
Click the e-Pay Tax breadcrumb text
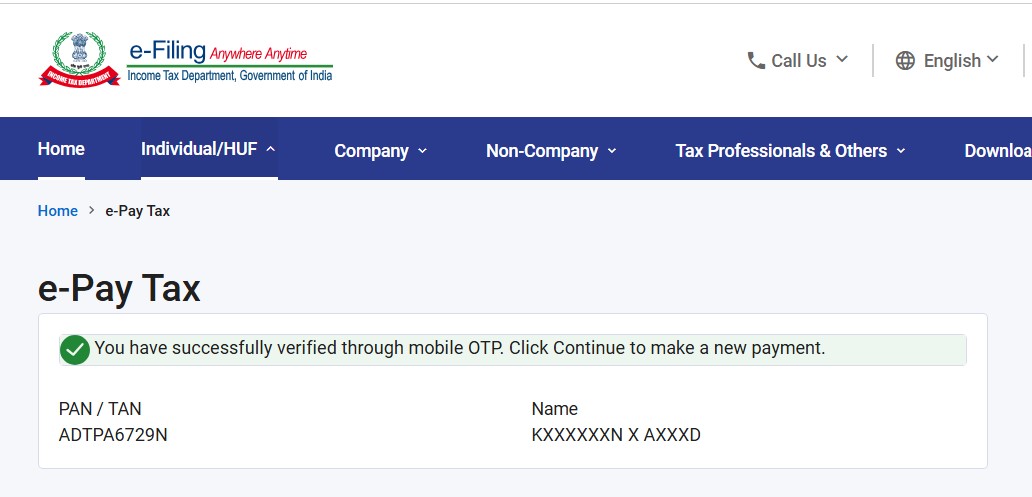click(138, 211)
